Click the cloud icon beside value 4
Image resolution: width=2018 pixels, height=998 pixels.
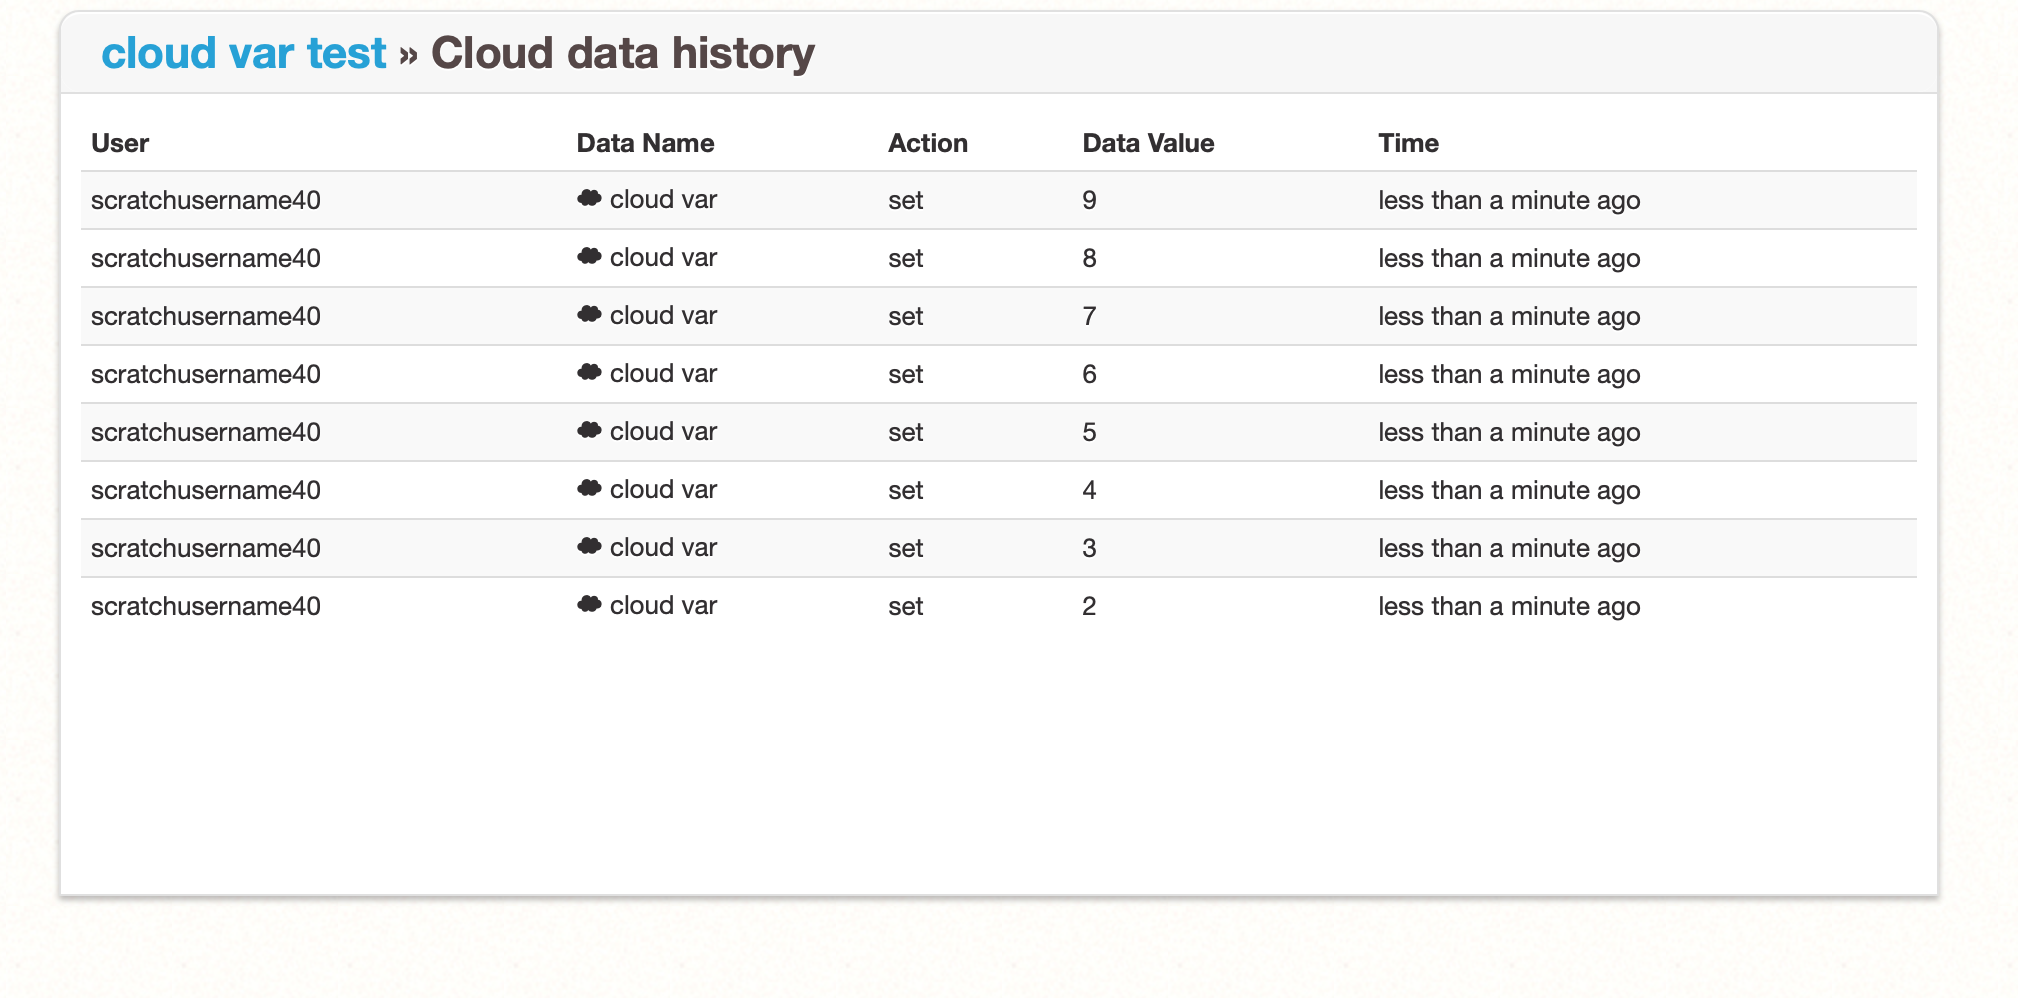click(x=590, y=489)
